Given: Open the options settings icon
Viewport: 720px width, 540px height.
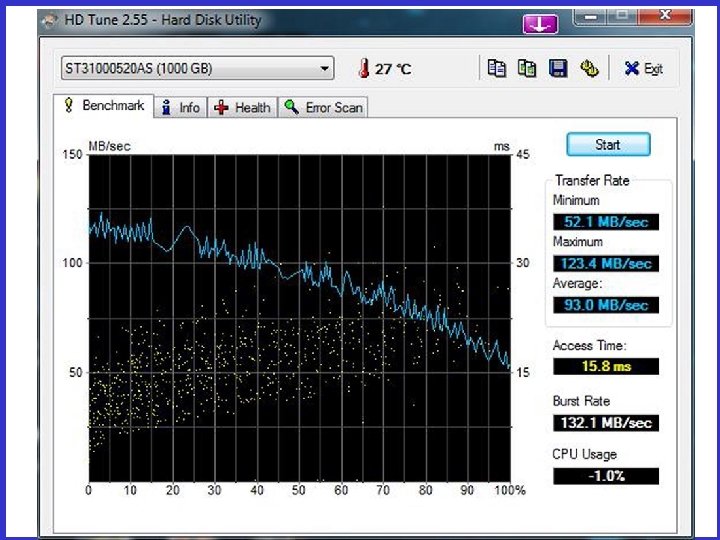Looking at the screenshot, I should coord(589,68).
